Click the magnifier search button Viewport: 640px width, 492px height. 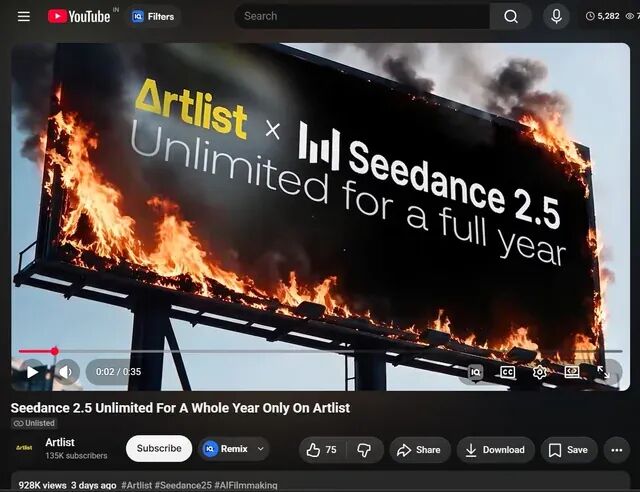pos(511,16)
